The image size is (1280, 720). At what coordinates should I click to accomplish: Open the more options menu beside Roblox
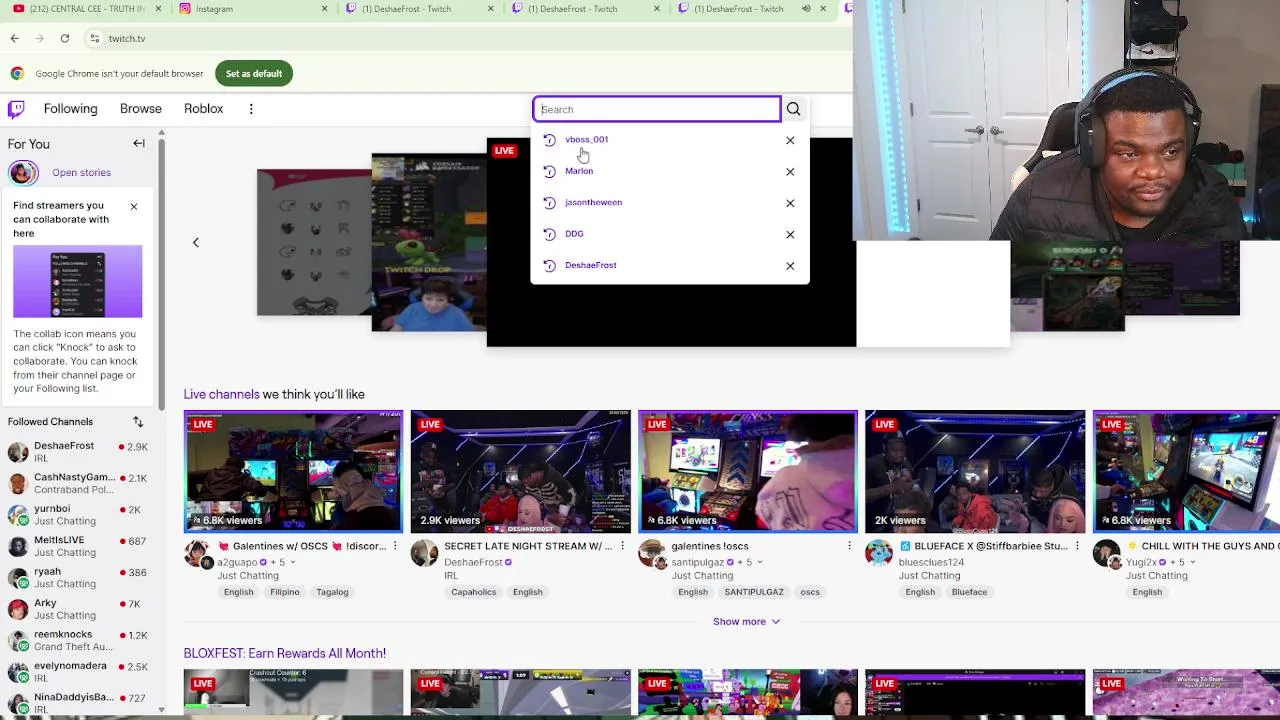pos(251,108)
